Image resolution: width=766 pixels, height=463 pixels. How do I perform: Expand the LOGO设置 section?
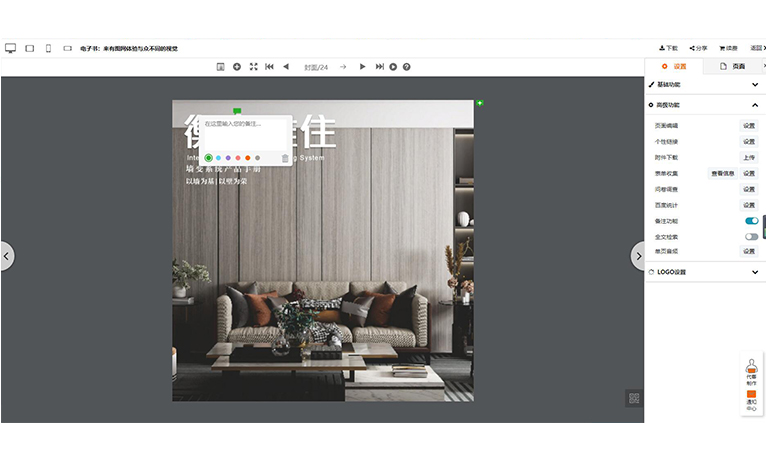click(x=754, y=272)
